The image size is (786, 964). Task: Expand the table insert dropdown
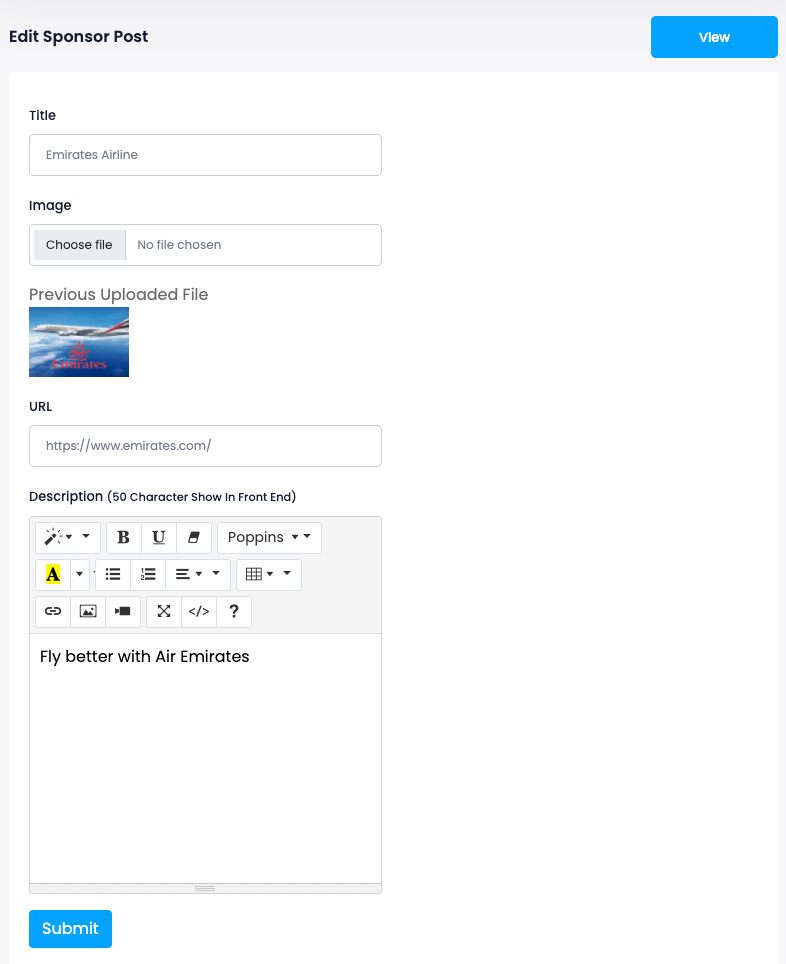[x=268, y=575]
